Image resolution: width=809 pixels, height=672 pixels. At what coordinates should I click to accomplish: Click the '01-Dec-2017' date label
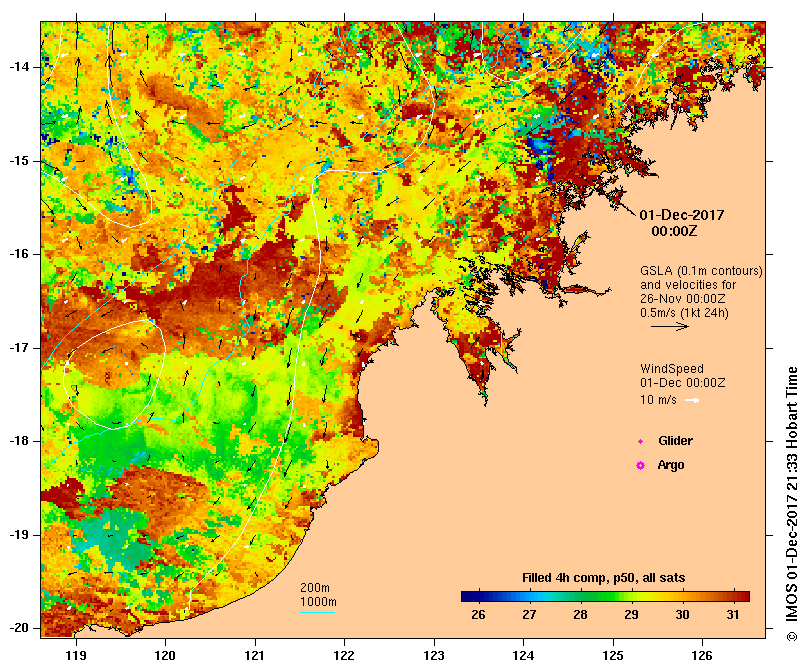(682, 215)
